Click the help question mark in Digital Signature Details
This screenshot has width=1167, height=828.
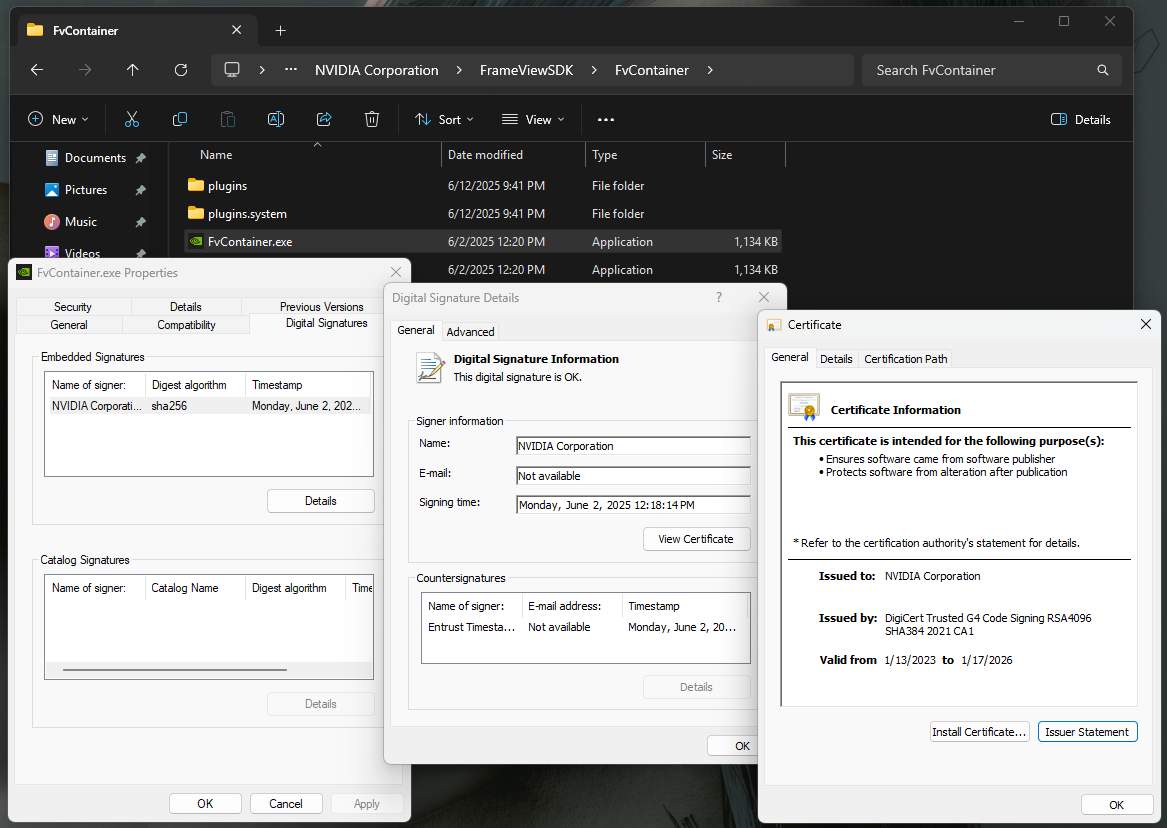point(718,298)
